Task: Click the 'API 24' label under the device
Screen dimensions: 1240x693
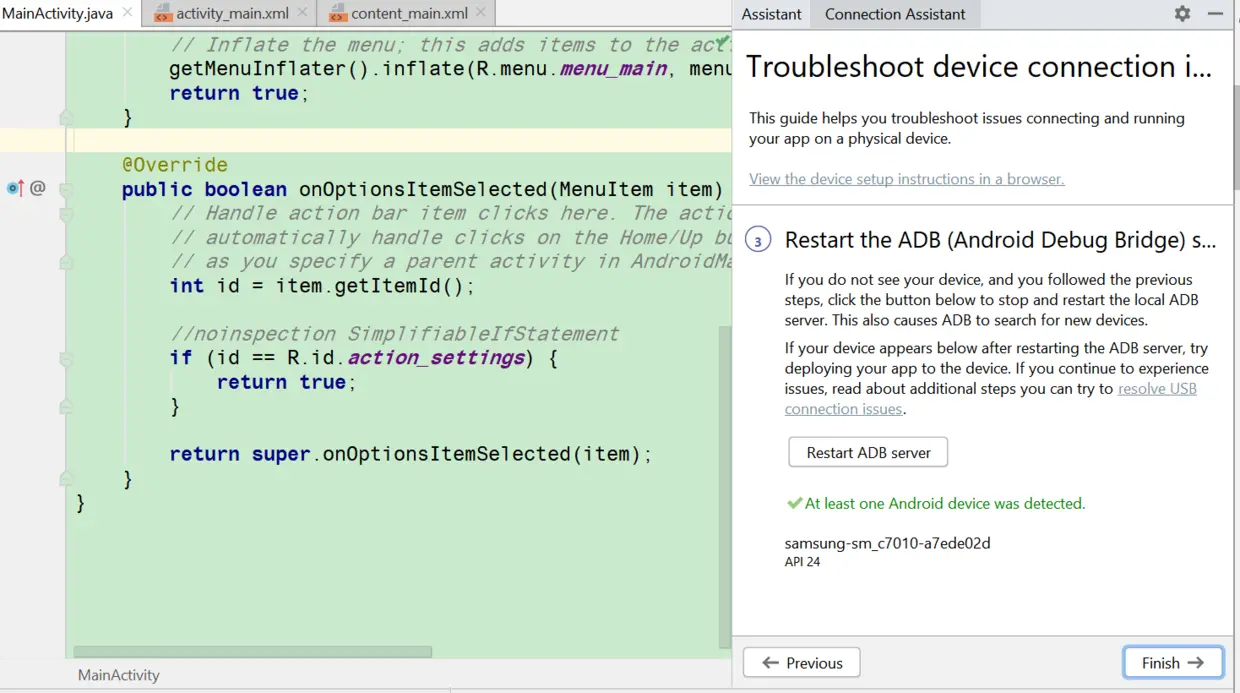Action: click(802, 562)
